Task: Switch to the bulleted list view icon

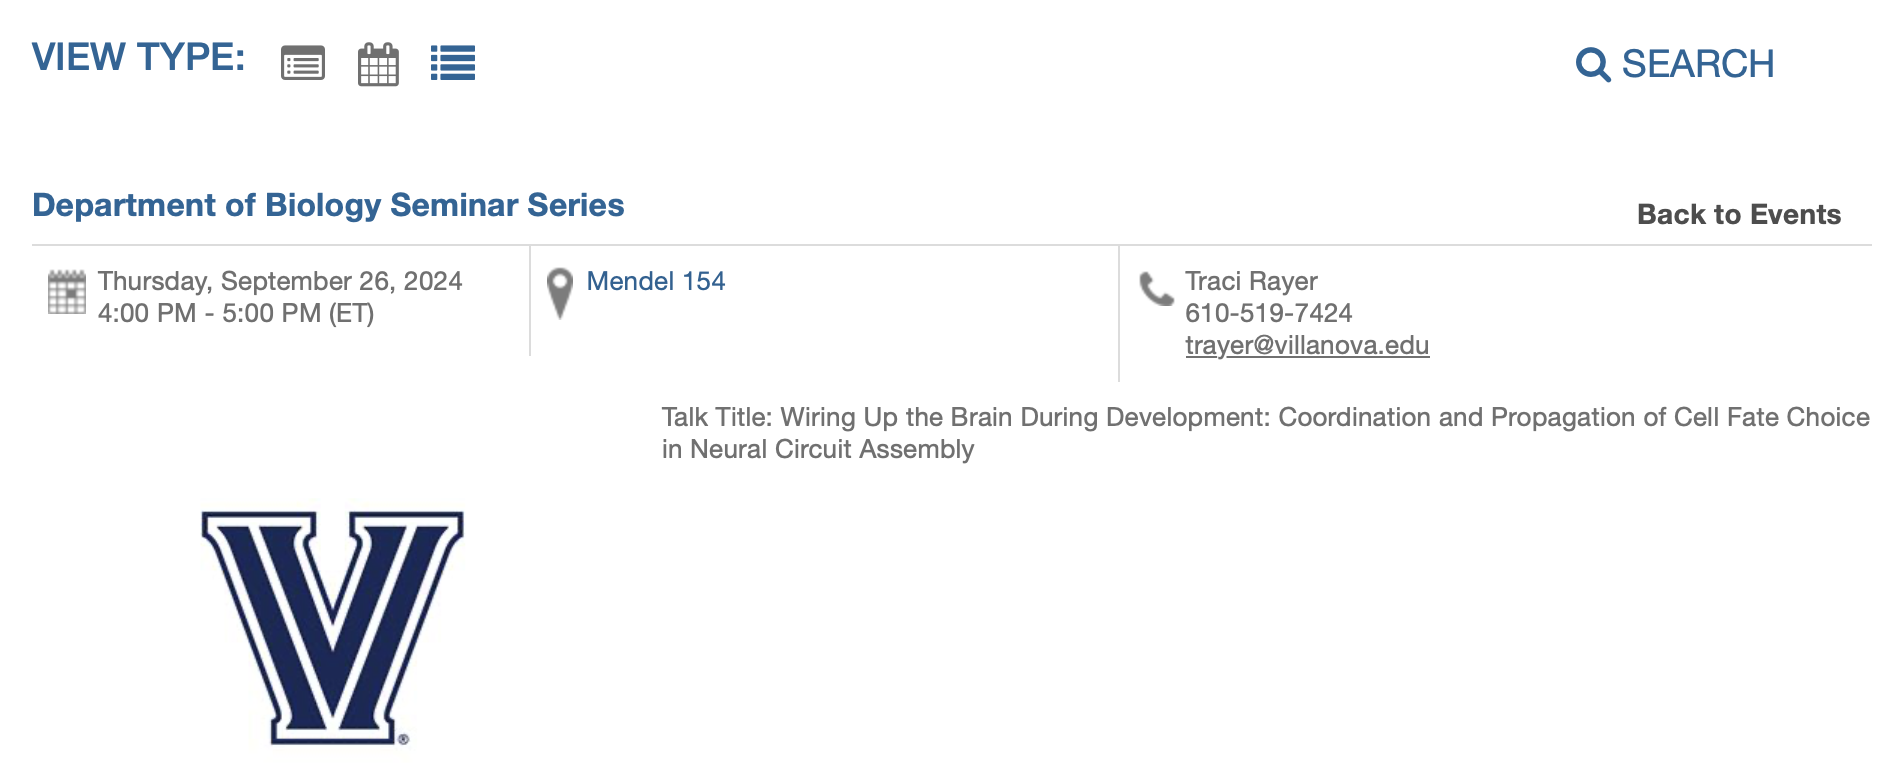Action: 453,63
